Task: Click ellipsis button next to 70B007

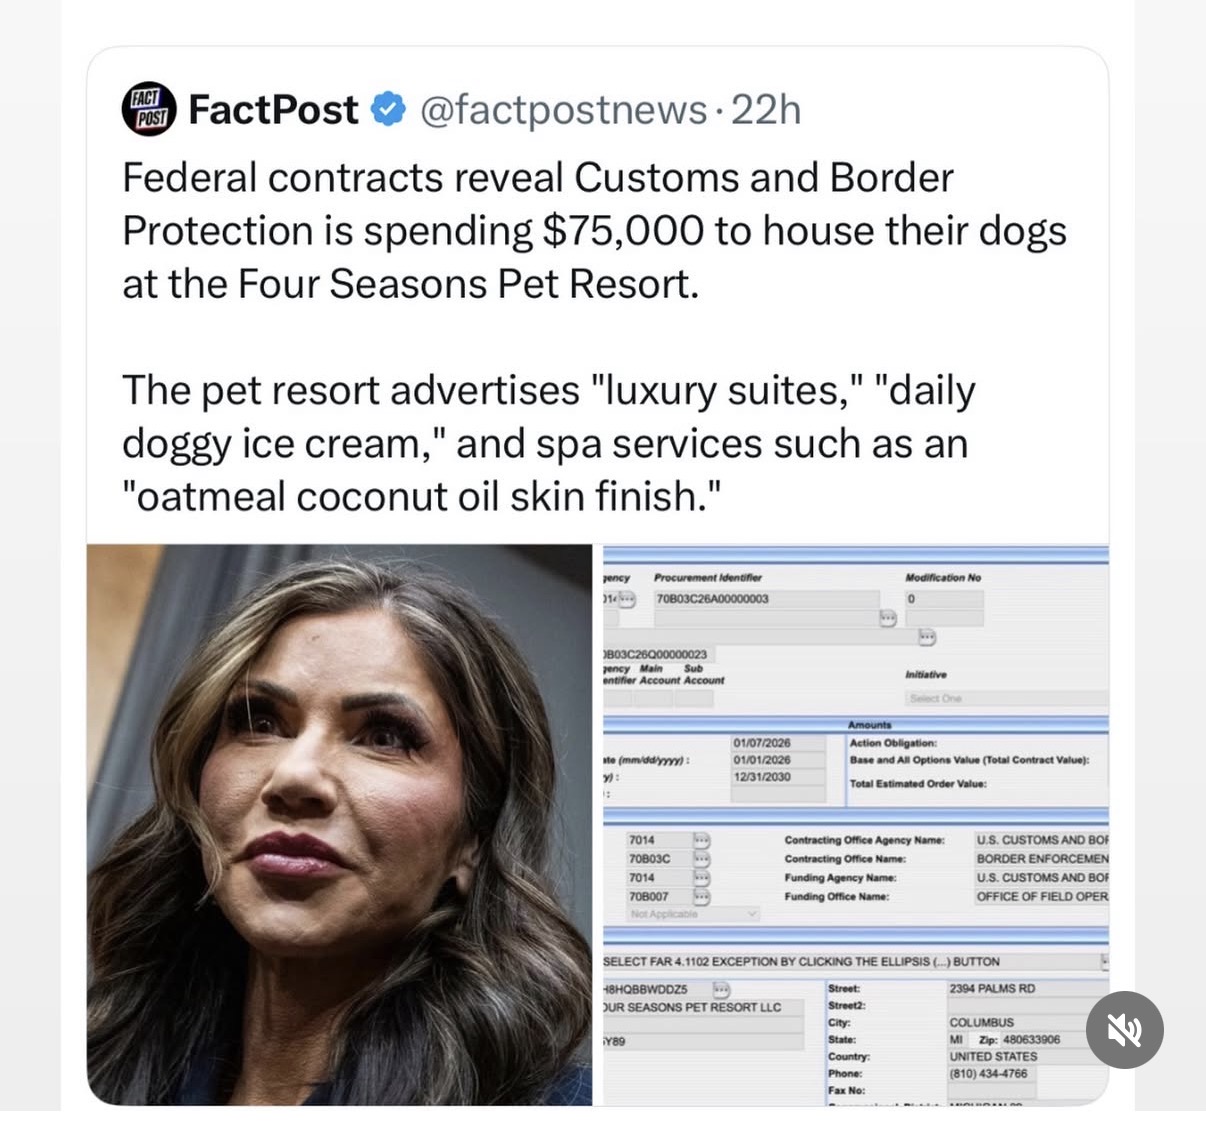Action: pos(702,896)
